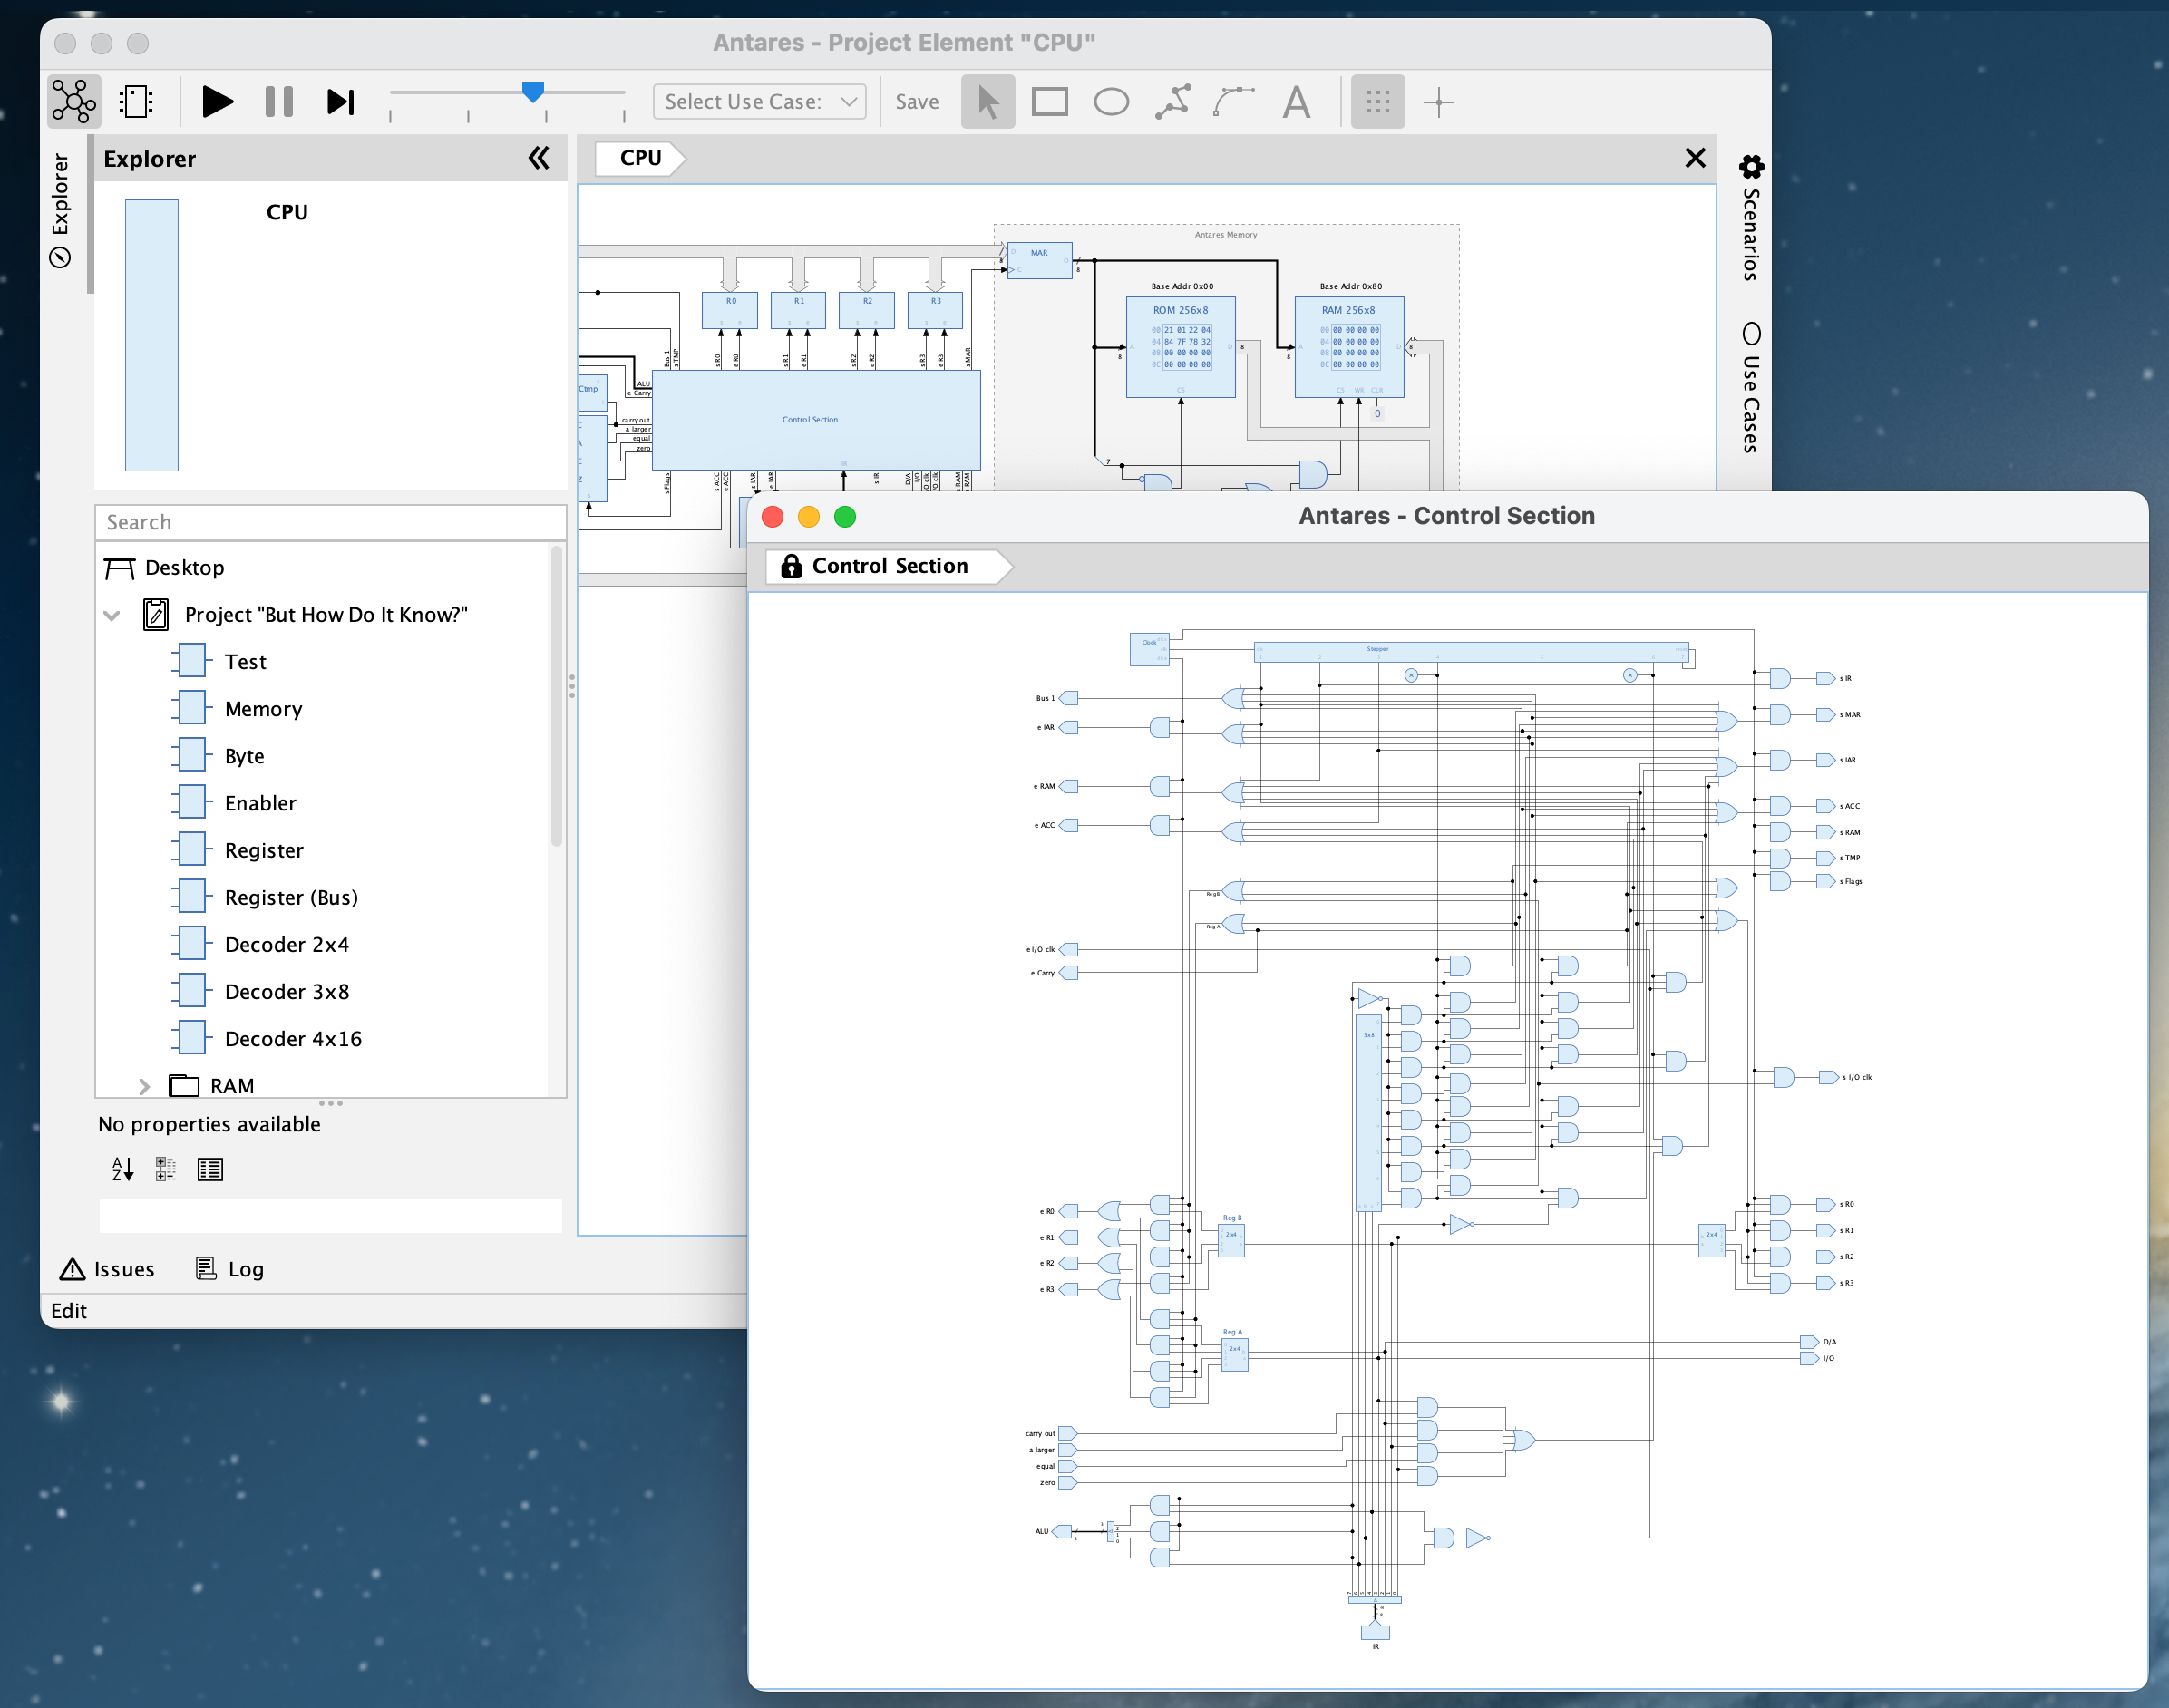
Task: Click the RAM folder icon
Action: [x=184, y=1085]
